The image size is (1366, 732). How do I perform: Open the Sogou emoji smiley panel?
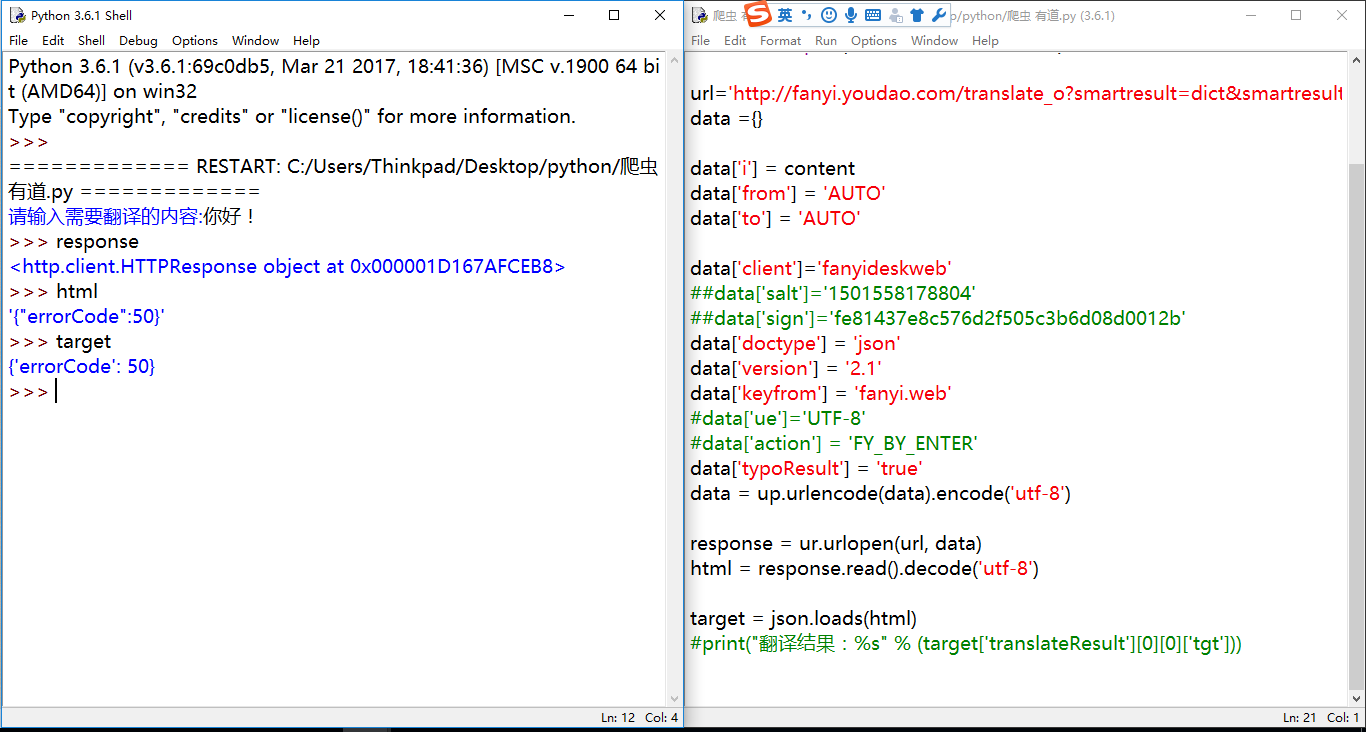(828, 15)
